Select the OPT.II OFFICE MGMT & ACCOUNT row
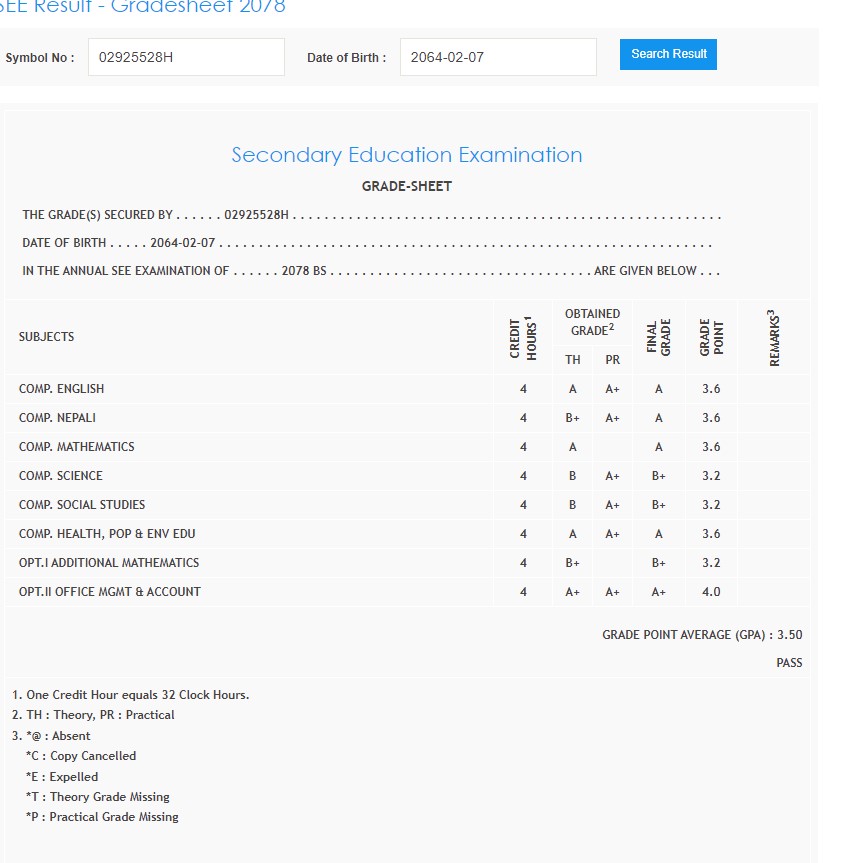This screenshot has width=846, height=863. 110,592
